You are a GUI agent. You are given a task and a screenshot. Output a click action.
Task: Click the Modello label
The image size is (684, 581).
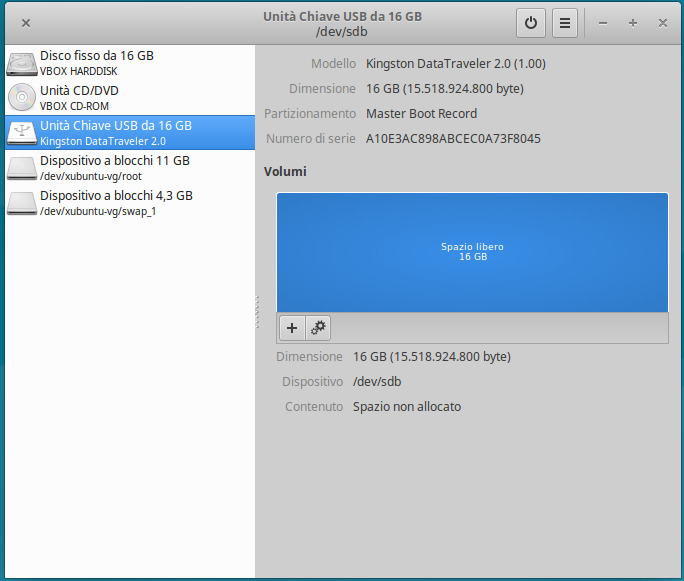click(333, 64)
